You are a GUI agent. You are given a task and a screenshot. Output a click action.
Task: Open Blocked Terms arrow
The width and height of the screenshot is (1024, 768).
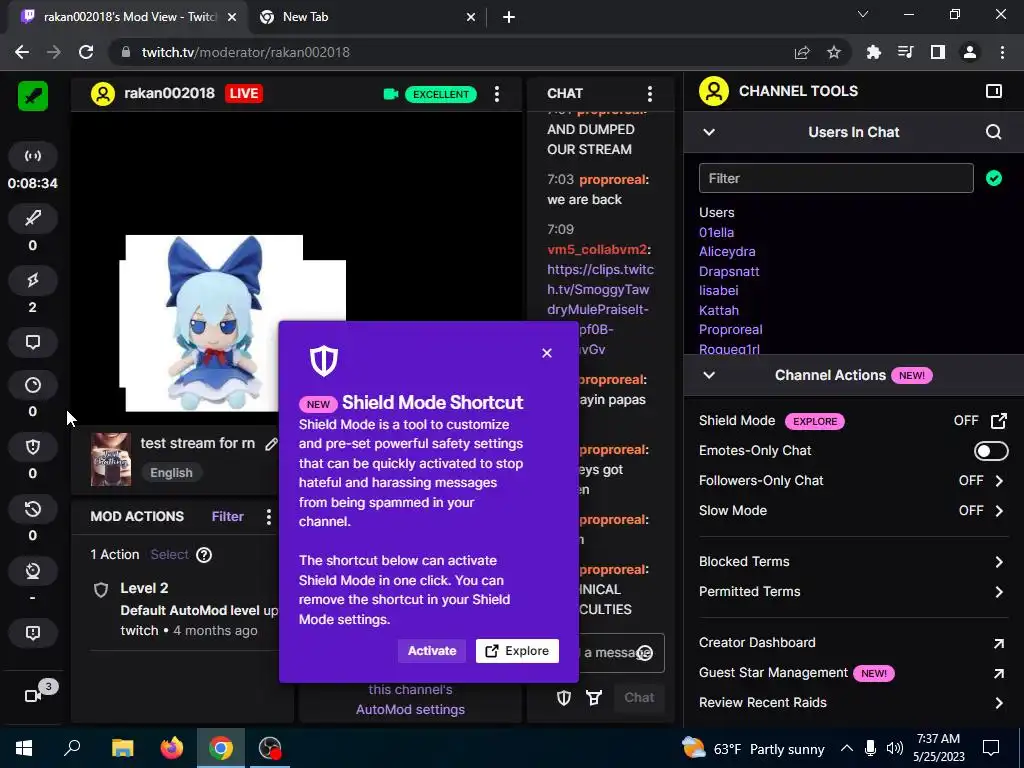[x=999, y=562]
